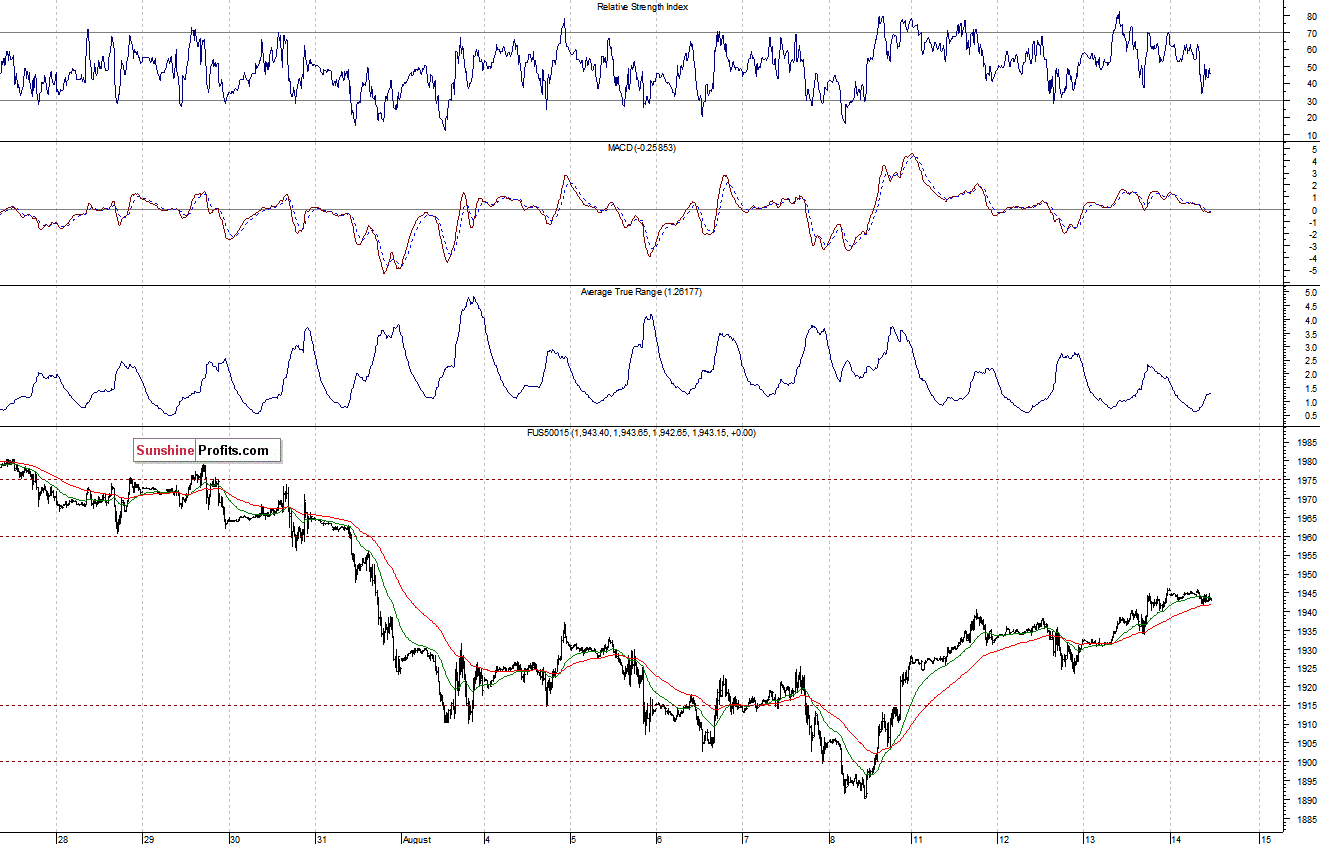
Task: Select the 1960 price axis label
Action: (1307, 537)
